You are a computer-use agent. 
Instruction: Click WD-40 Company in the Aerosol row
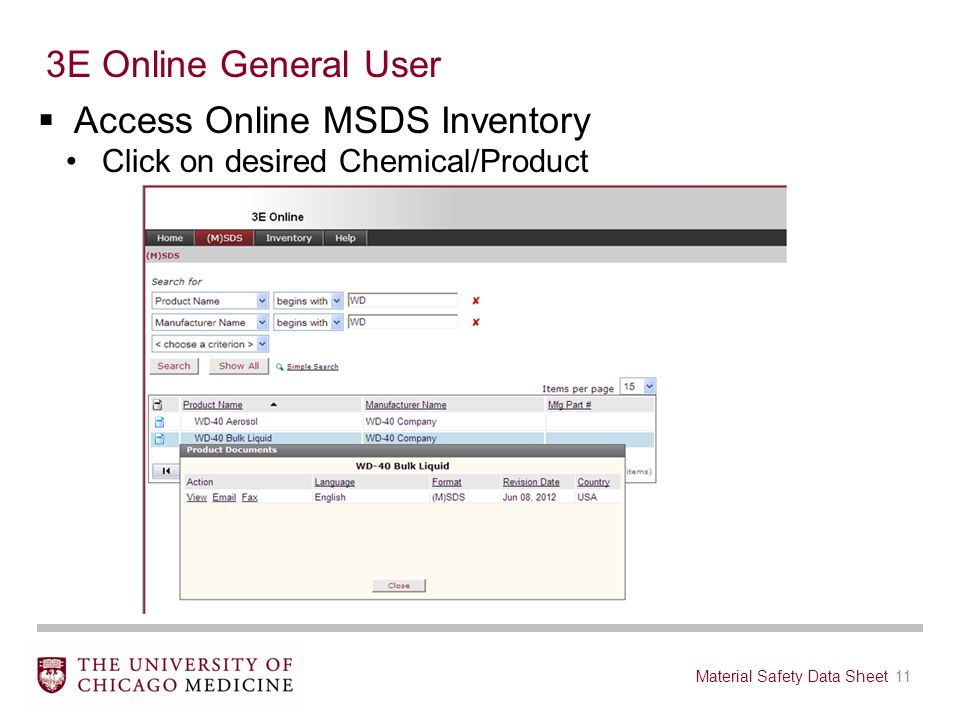[400, 422]
